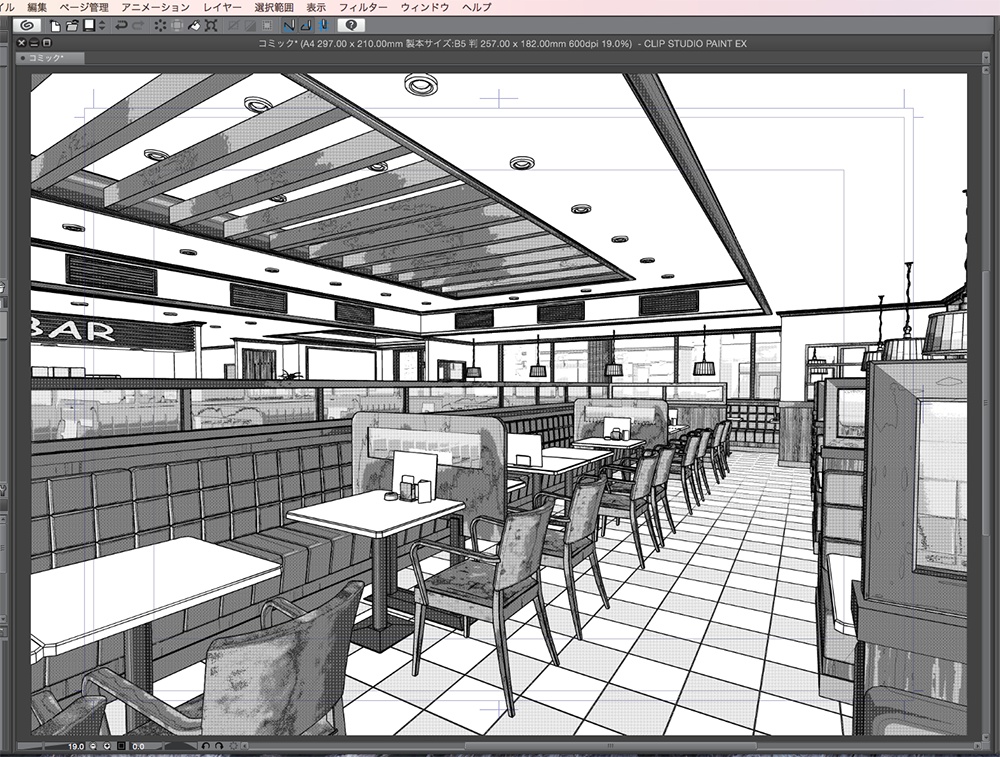The height and width of the screenshot is (757, 1000).
Task: Open the ページ管理 menu
Action: 84,8
